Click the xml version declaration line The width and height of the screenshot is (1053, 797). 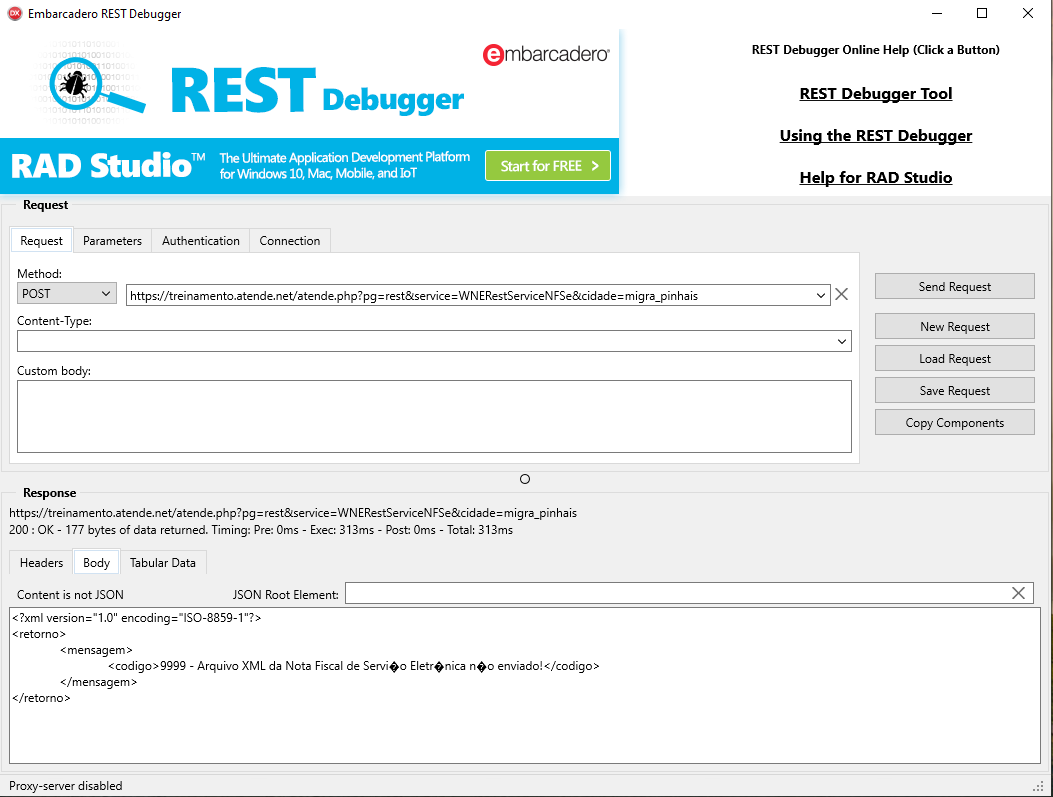coord(137,618)
